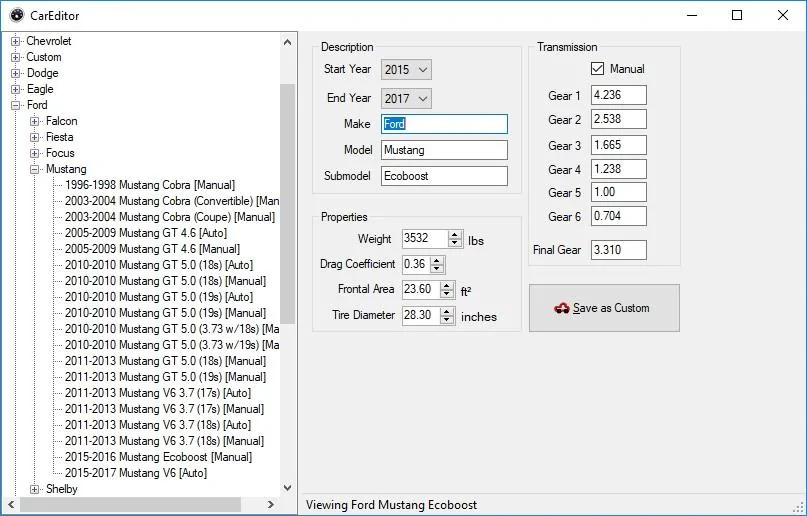Viewport: 807px width, 516px height.
Task: Expand the Fiesta model node
Action: (x=34, y=137)
